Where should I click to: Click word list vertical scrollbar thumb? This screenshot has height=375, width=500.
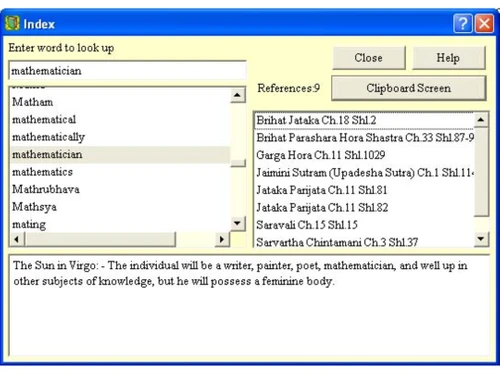click(x=238, y=163)
